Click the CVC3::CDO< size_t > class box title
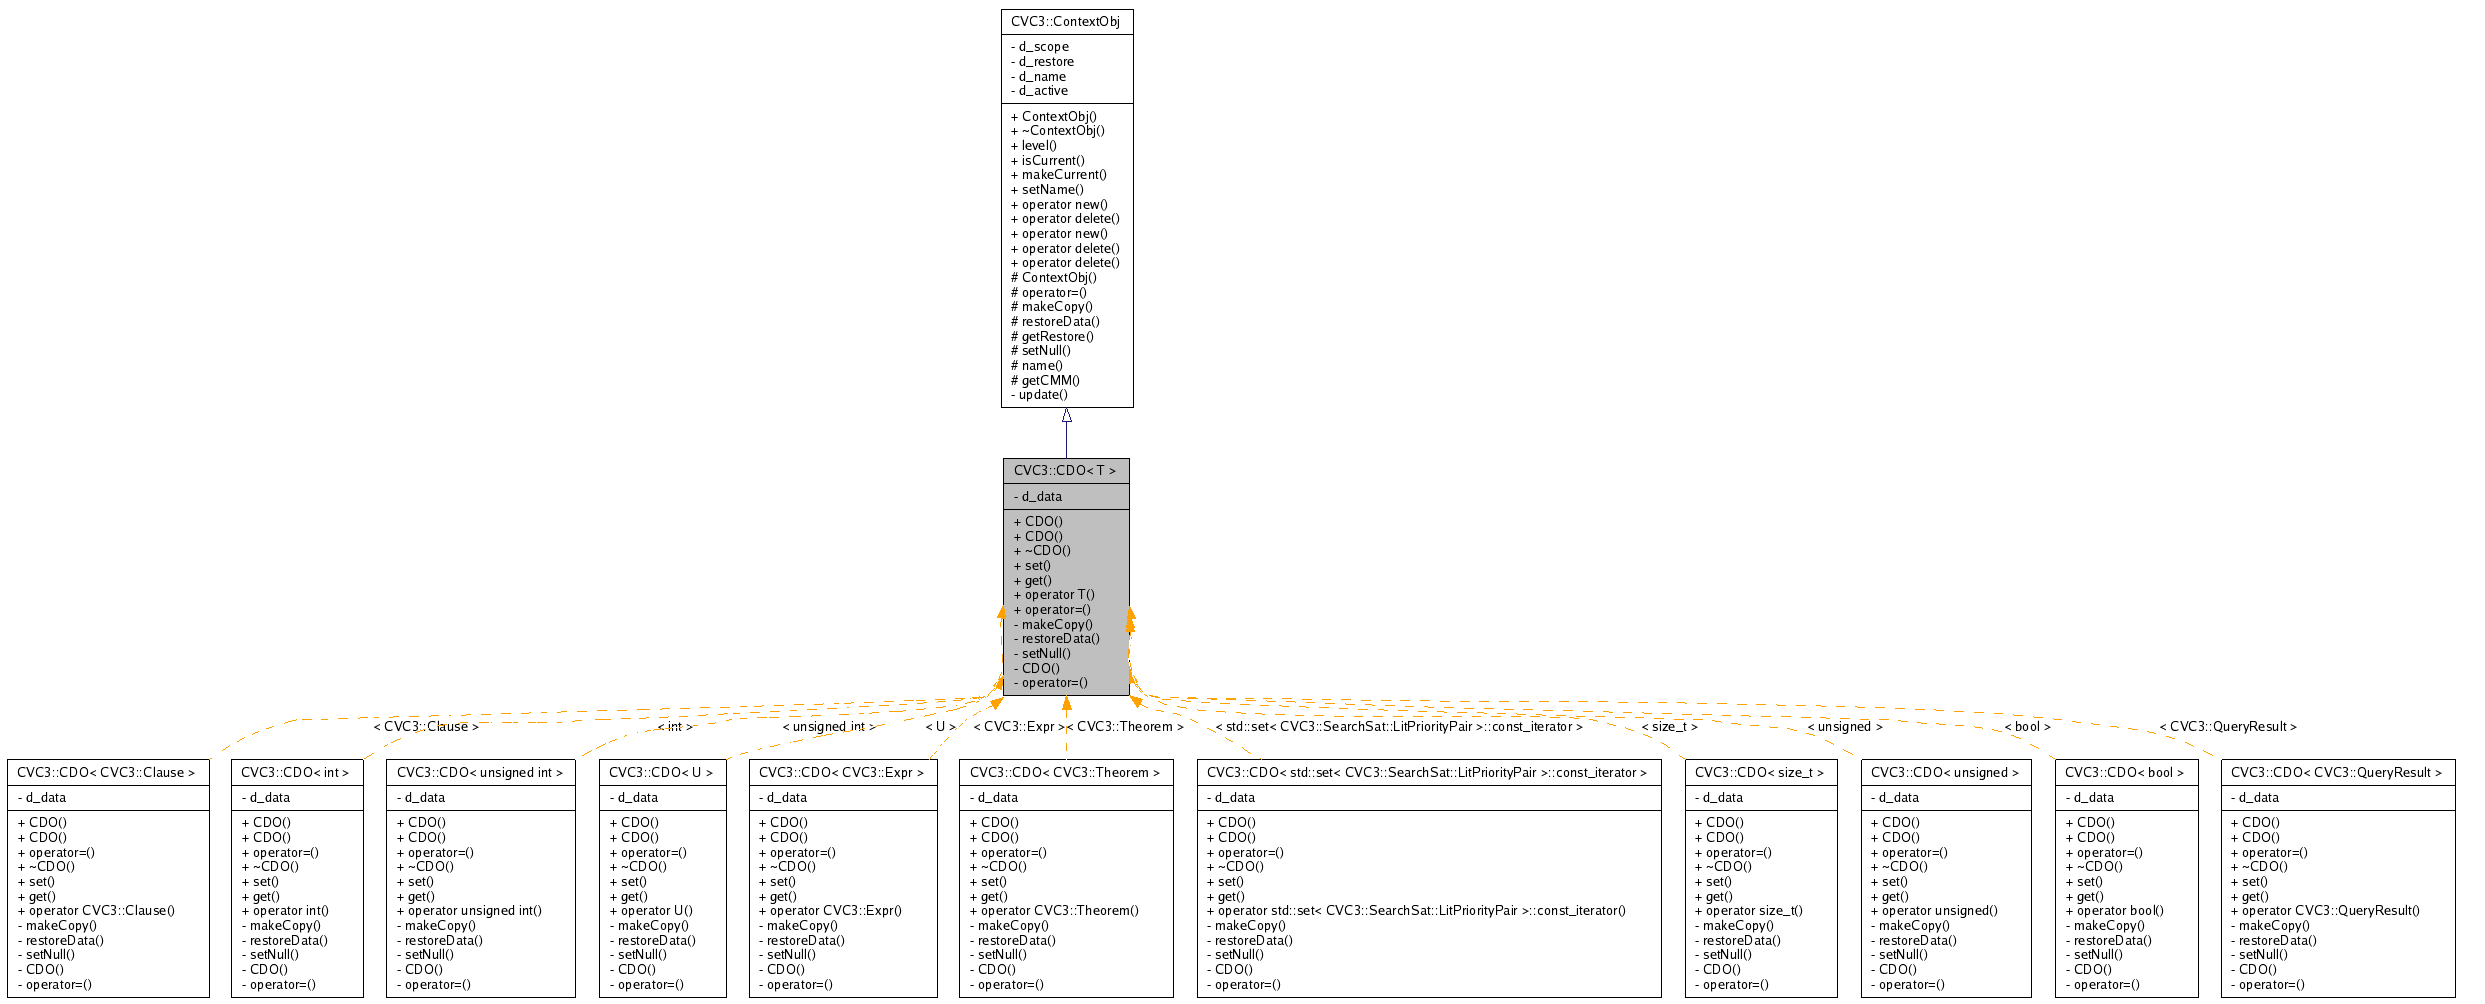 (x=1760, y=773)
